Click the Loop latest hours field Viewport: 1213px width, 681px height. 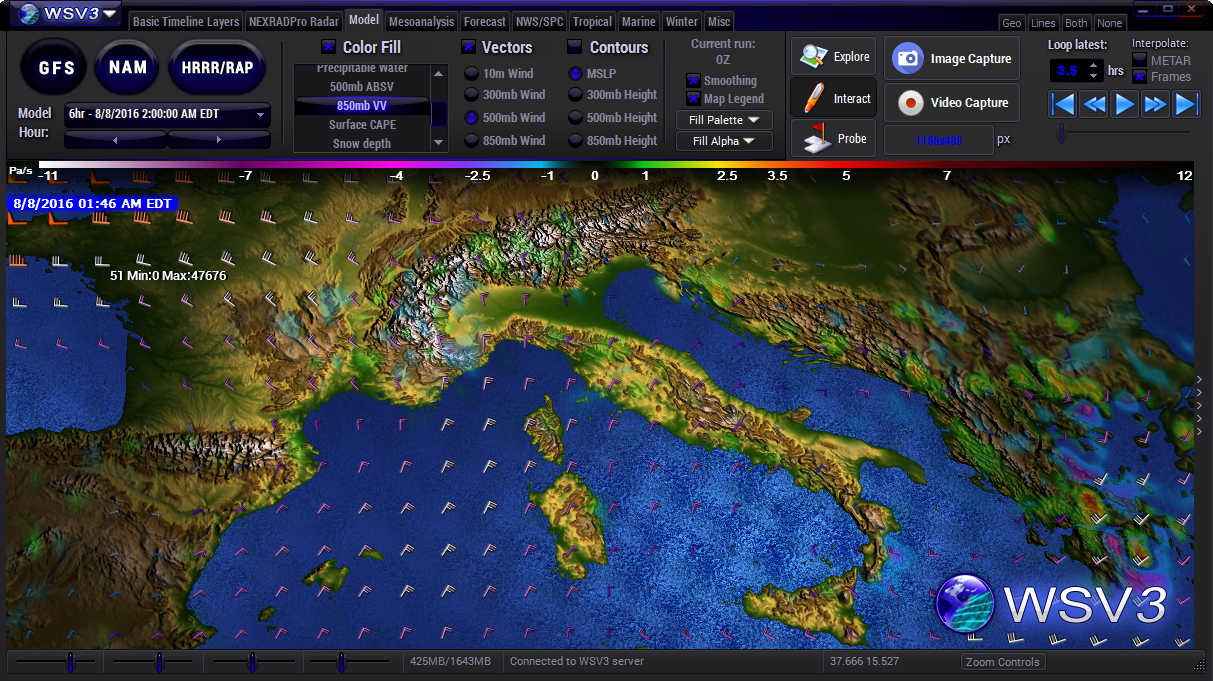click(1069, 71)
